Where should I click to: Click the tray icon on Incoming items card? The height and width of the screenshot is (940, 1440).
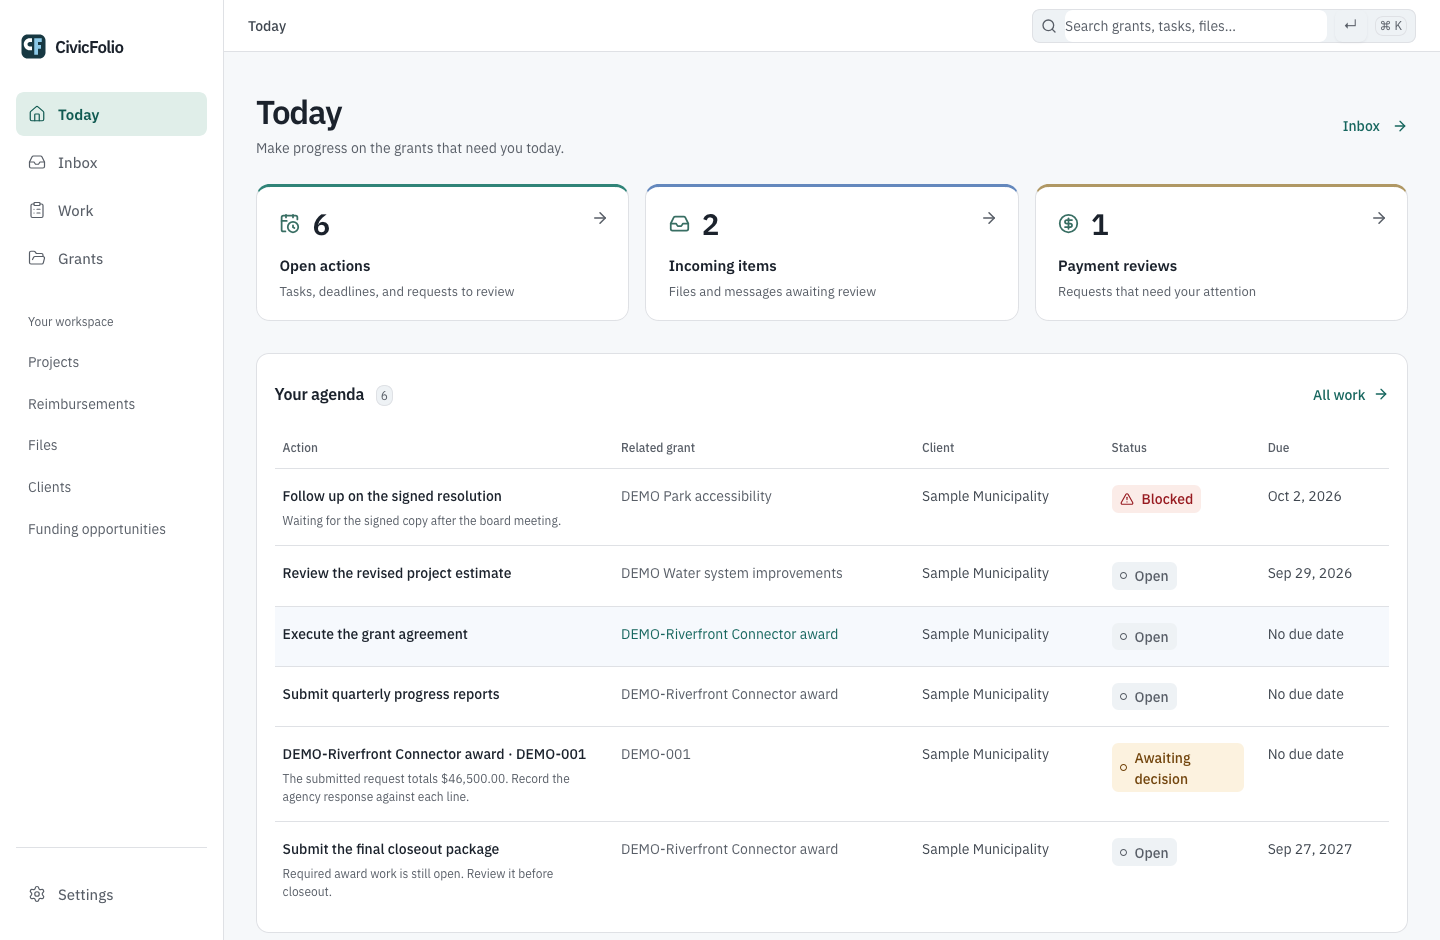click(679, 224)
